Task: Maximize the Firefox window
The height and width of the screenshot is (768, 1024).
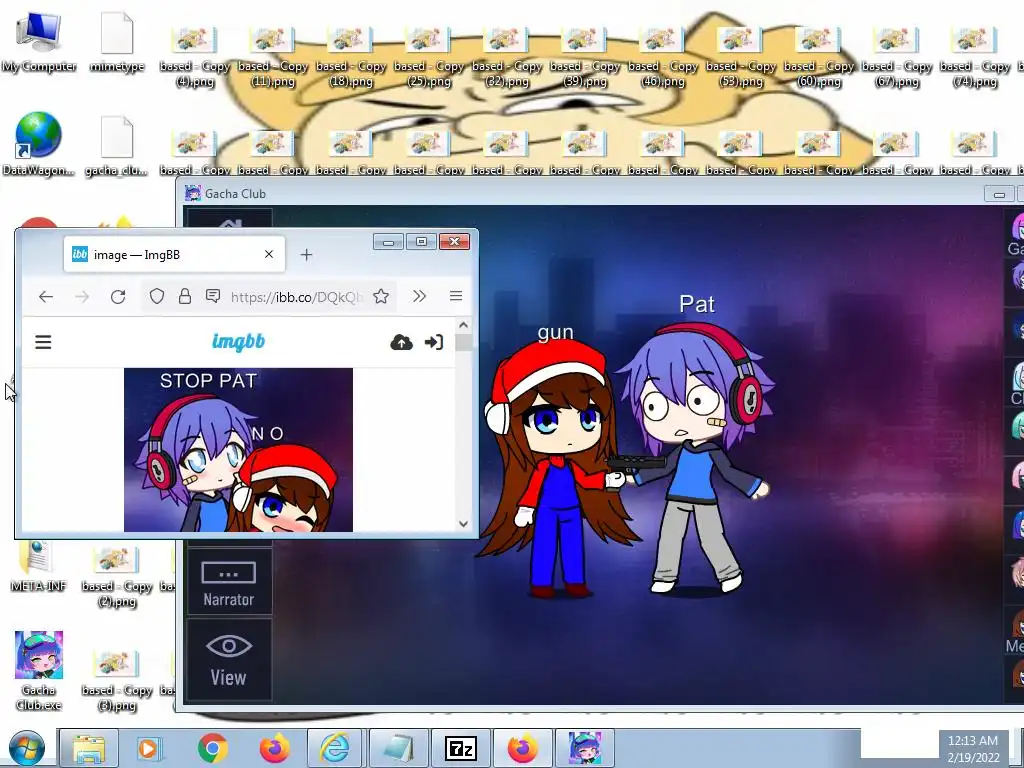Action: [x=421, y=242]
